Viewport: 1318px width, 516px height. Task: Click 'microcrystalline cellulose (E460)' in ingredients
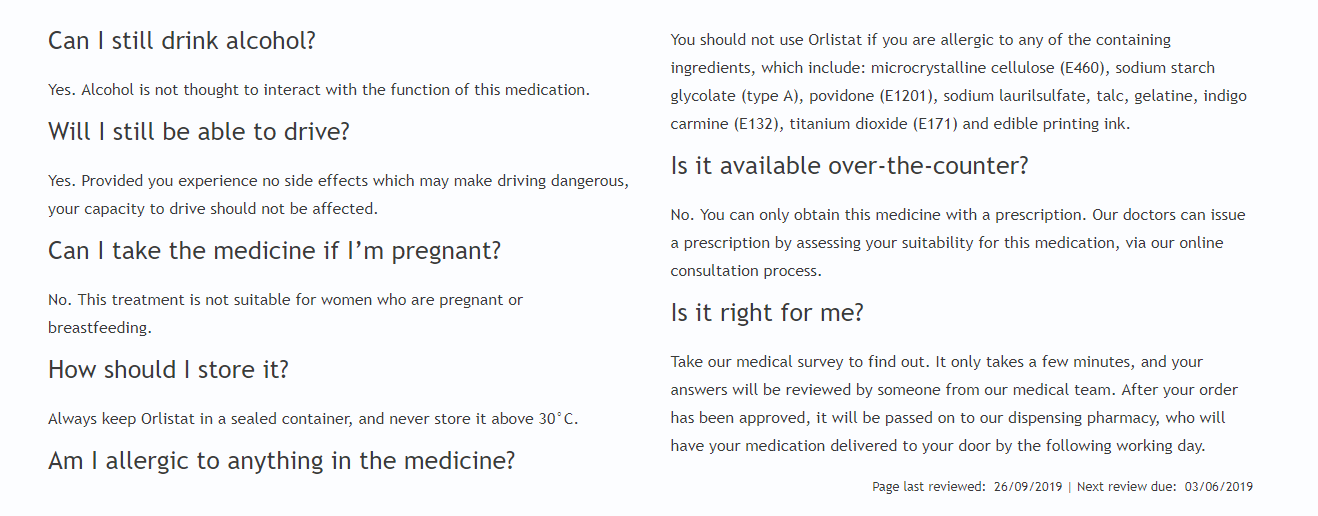coord(990,68)
